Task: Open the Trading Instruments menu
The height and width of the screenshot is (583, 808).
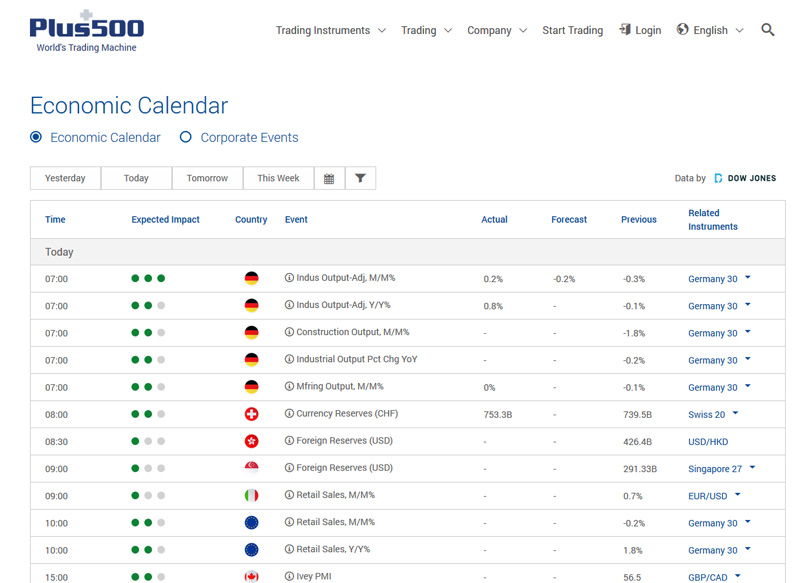Action: 330,31
